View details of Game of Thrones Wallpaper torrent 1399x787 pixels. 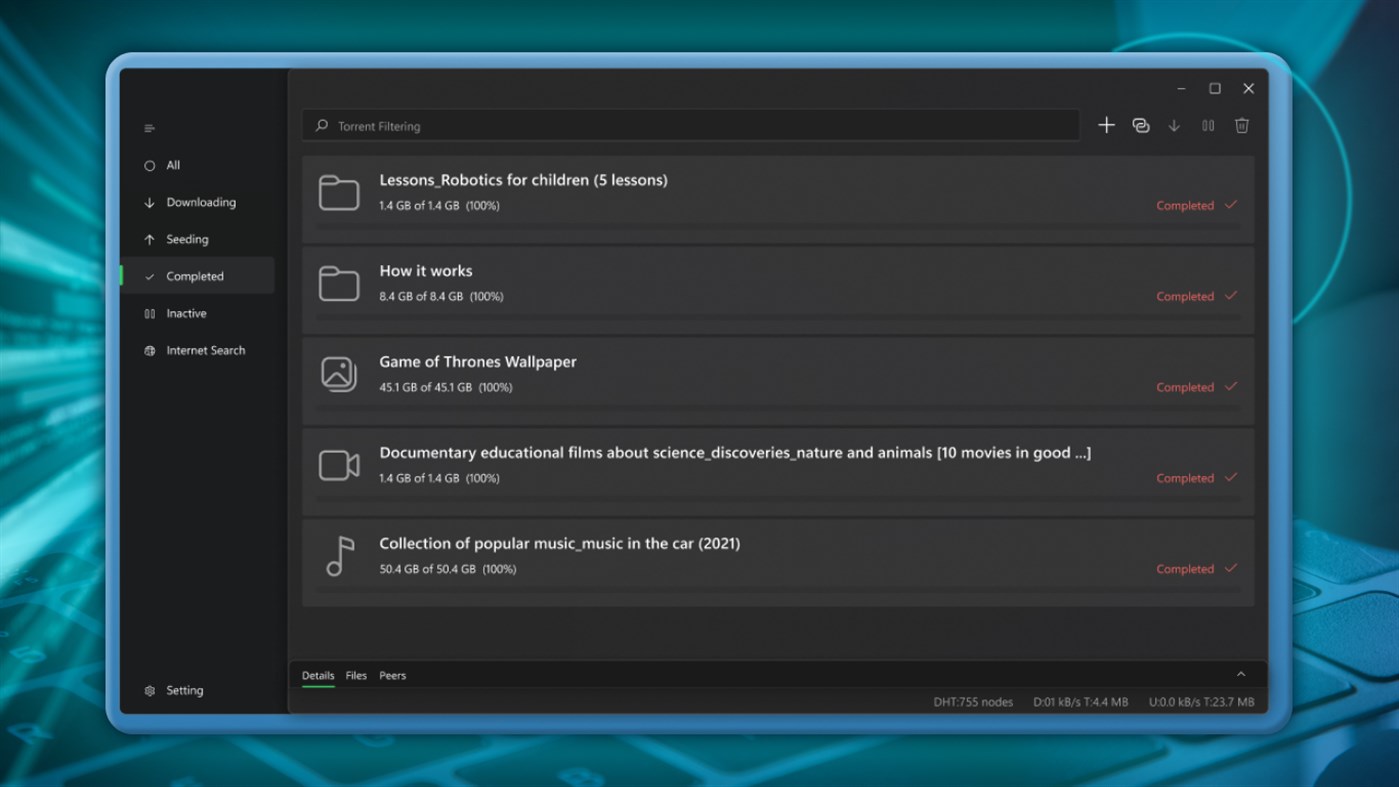click(477, 362)
